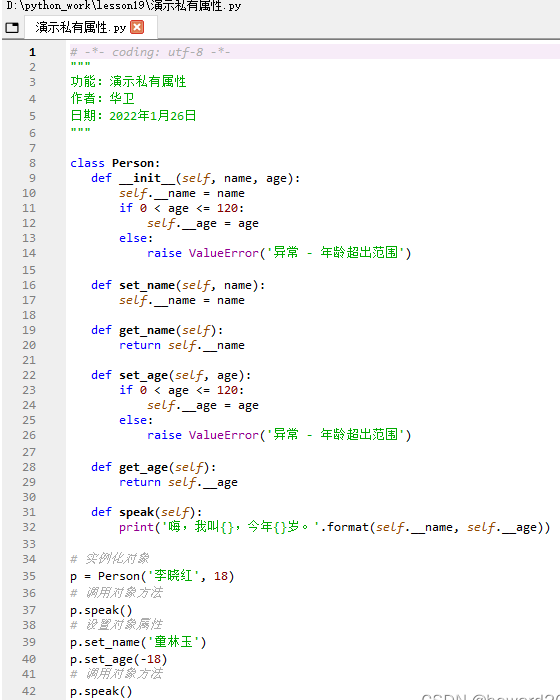Screen dimensions: 560x700
Task: Click the set_name method definition
Action: click(x=178, y=285)
